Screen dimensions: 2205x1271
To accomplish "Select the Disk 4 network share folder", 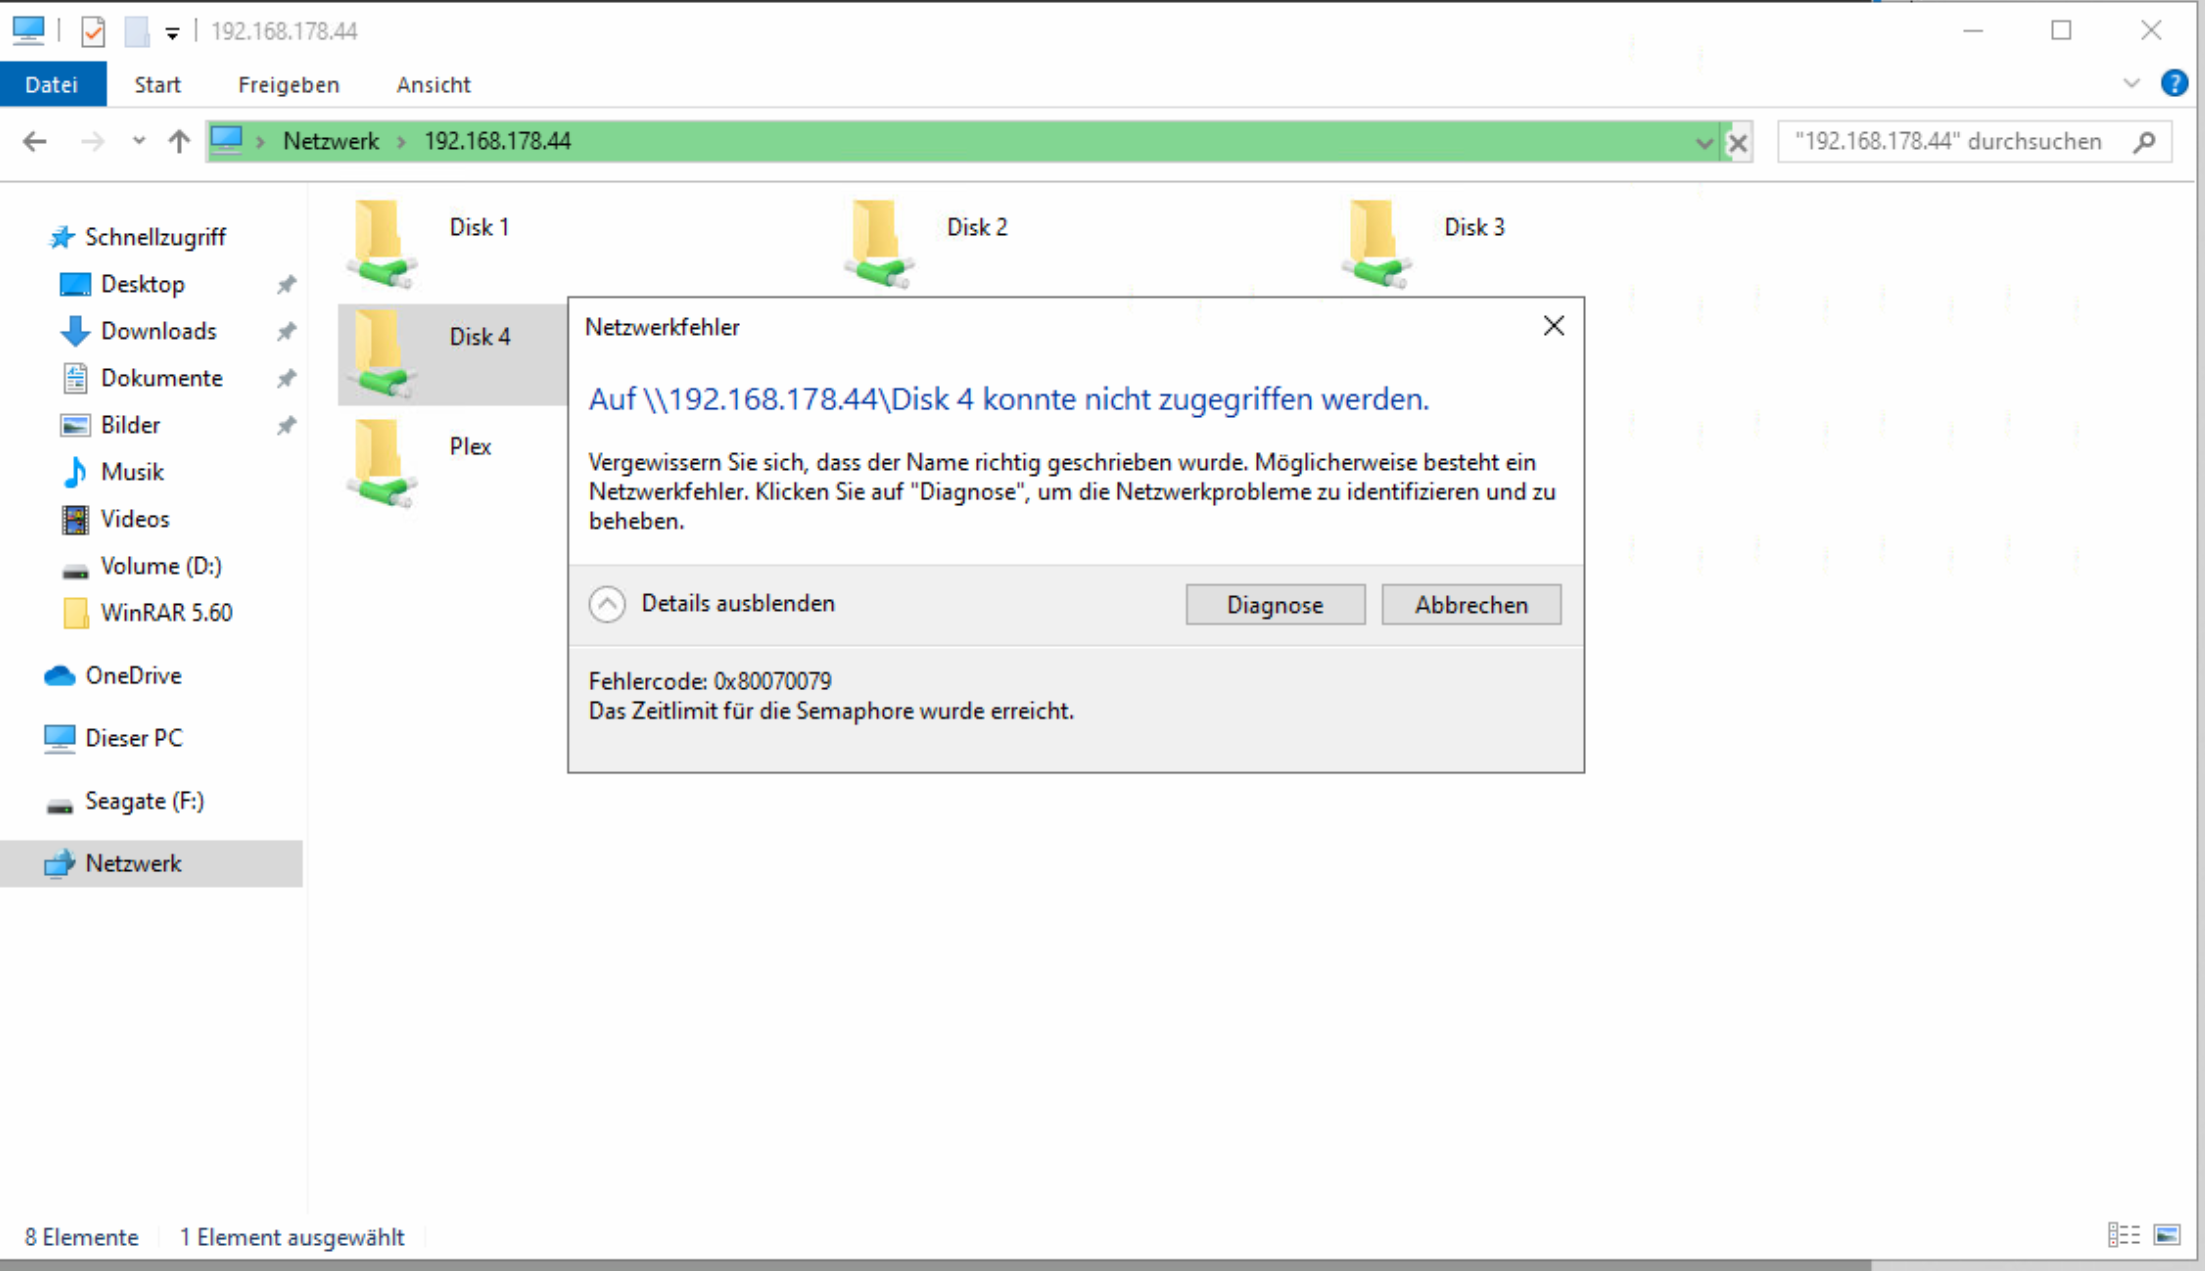I will [x=452, y=354].
